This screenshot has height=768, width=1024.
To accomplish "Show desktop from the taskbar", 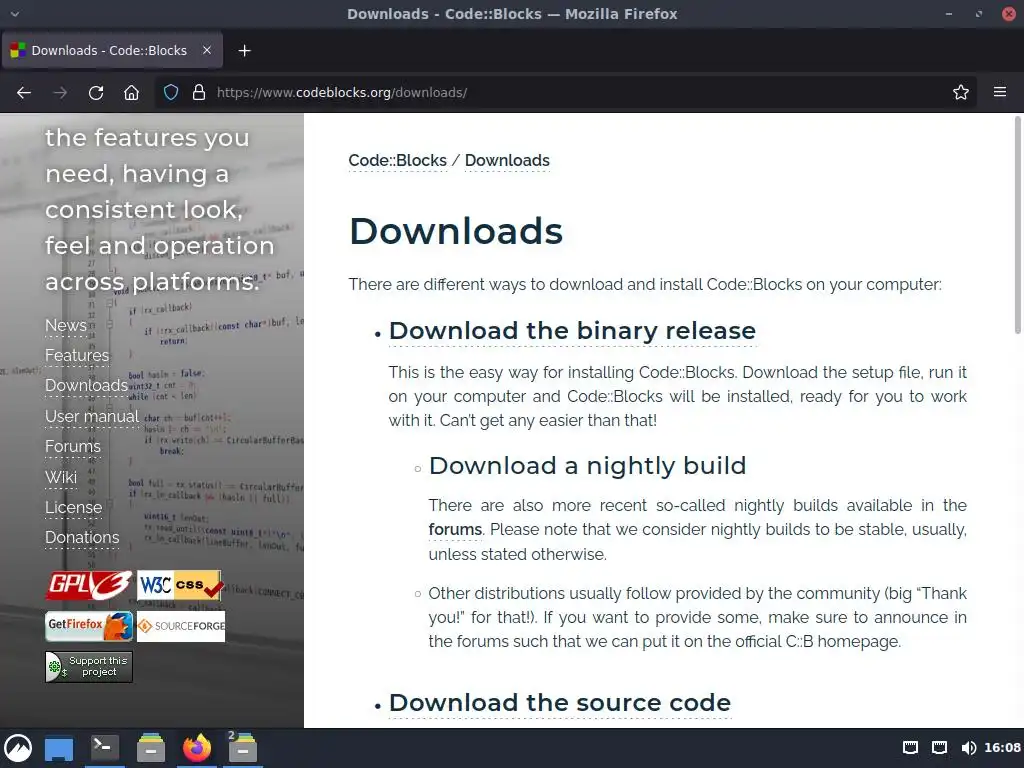I will point(59,749).
